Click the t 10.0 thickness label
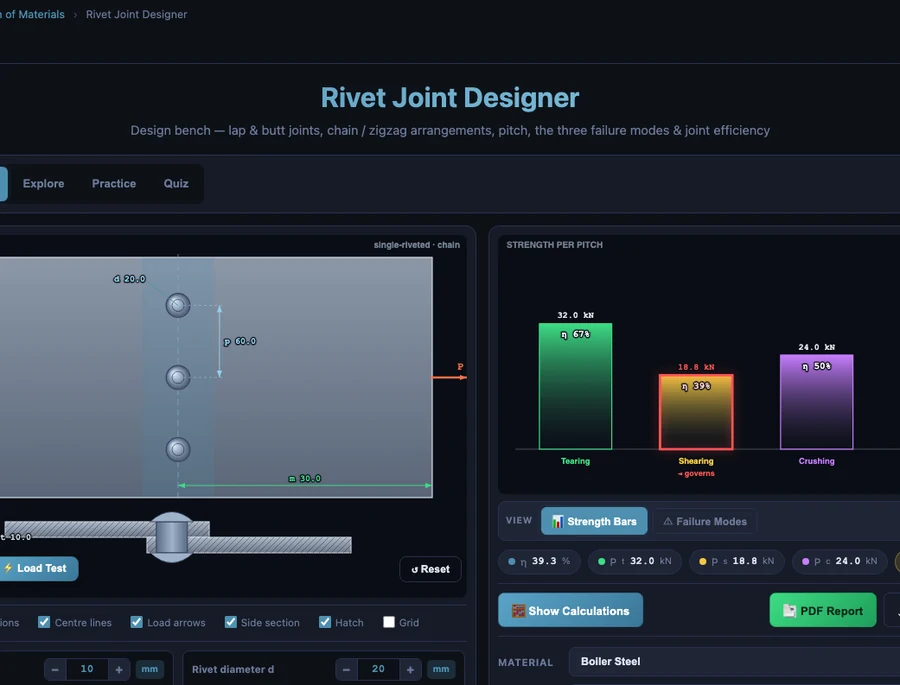This screenshot has height=685, width=900. coord(15,537)
